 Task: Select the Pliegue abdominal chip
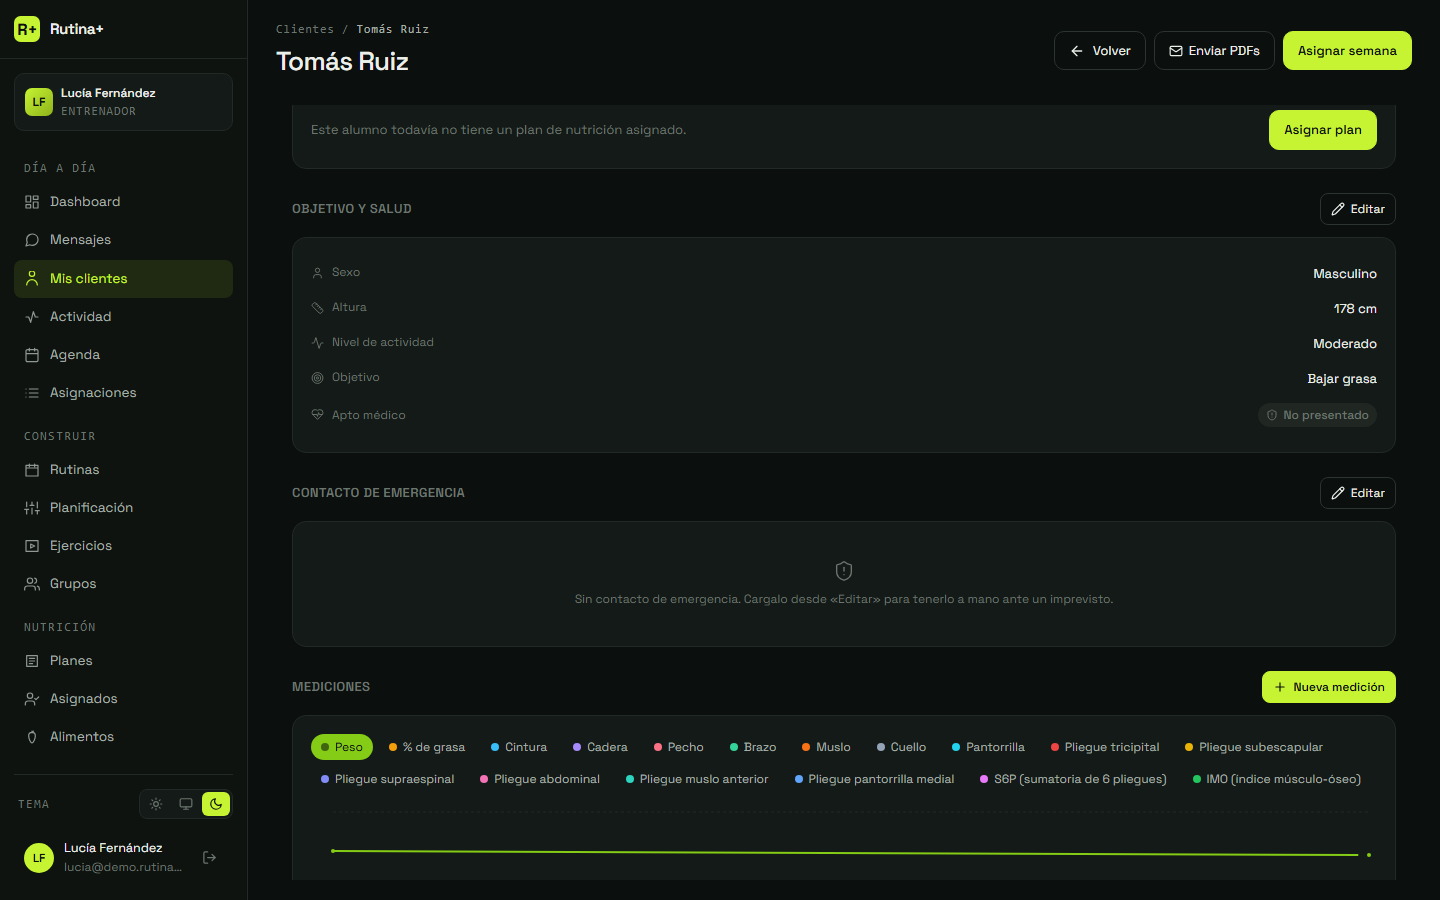point(540,779)
